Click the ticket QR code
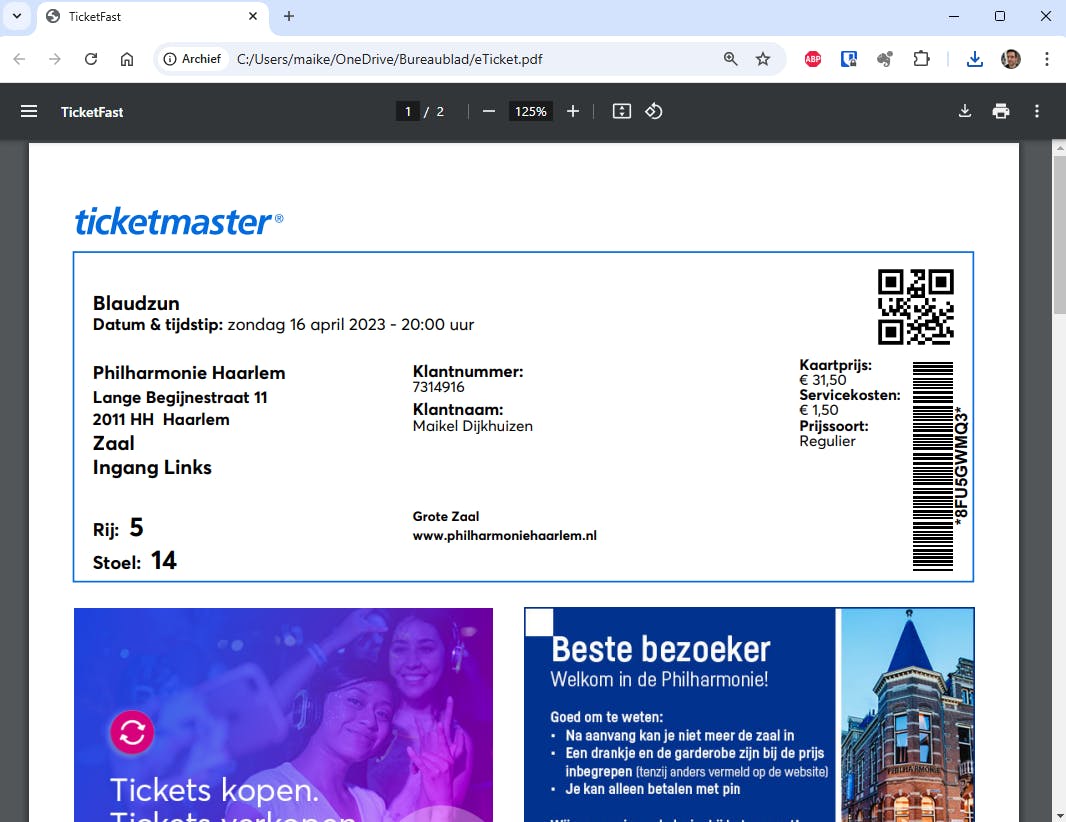1066x822 pixels. (916, 307)
